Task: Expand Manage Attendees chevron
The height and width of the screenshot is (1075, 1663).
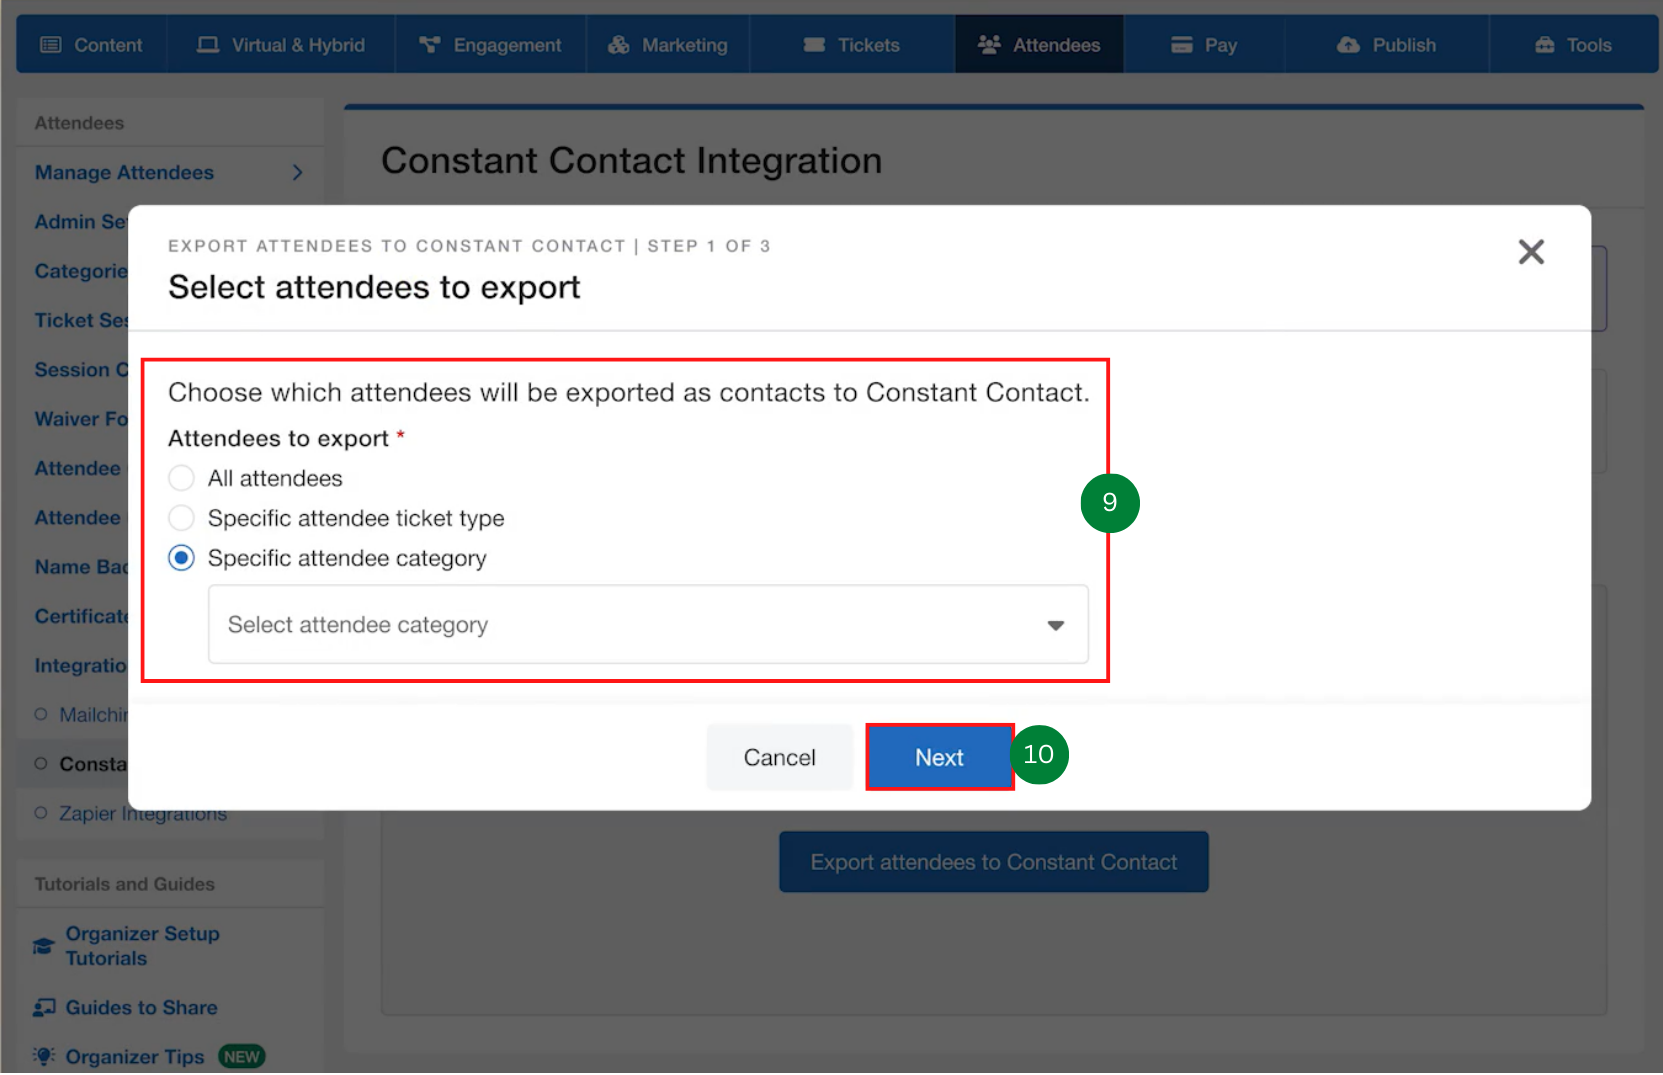Action: tap(297, 173)
